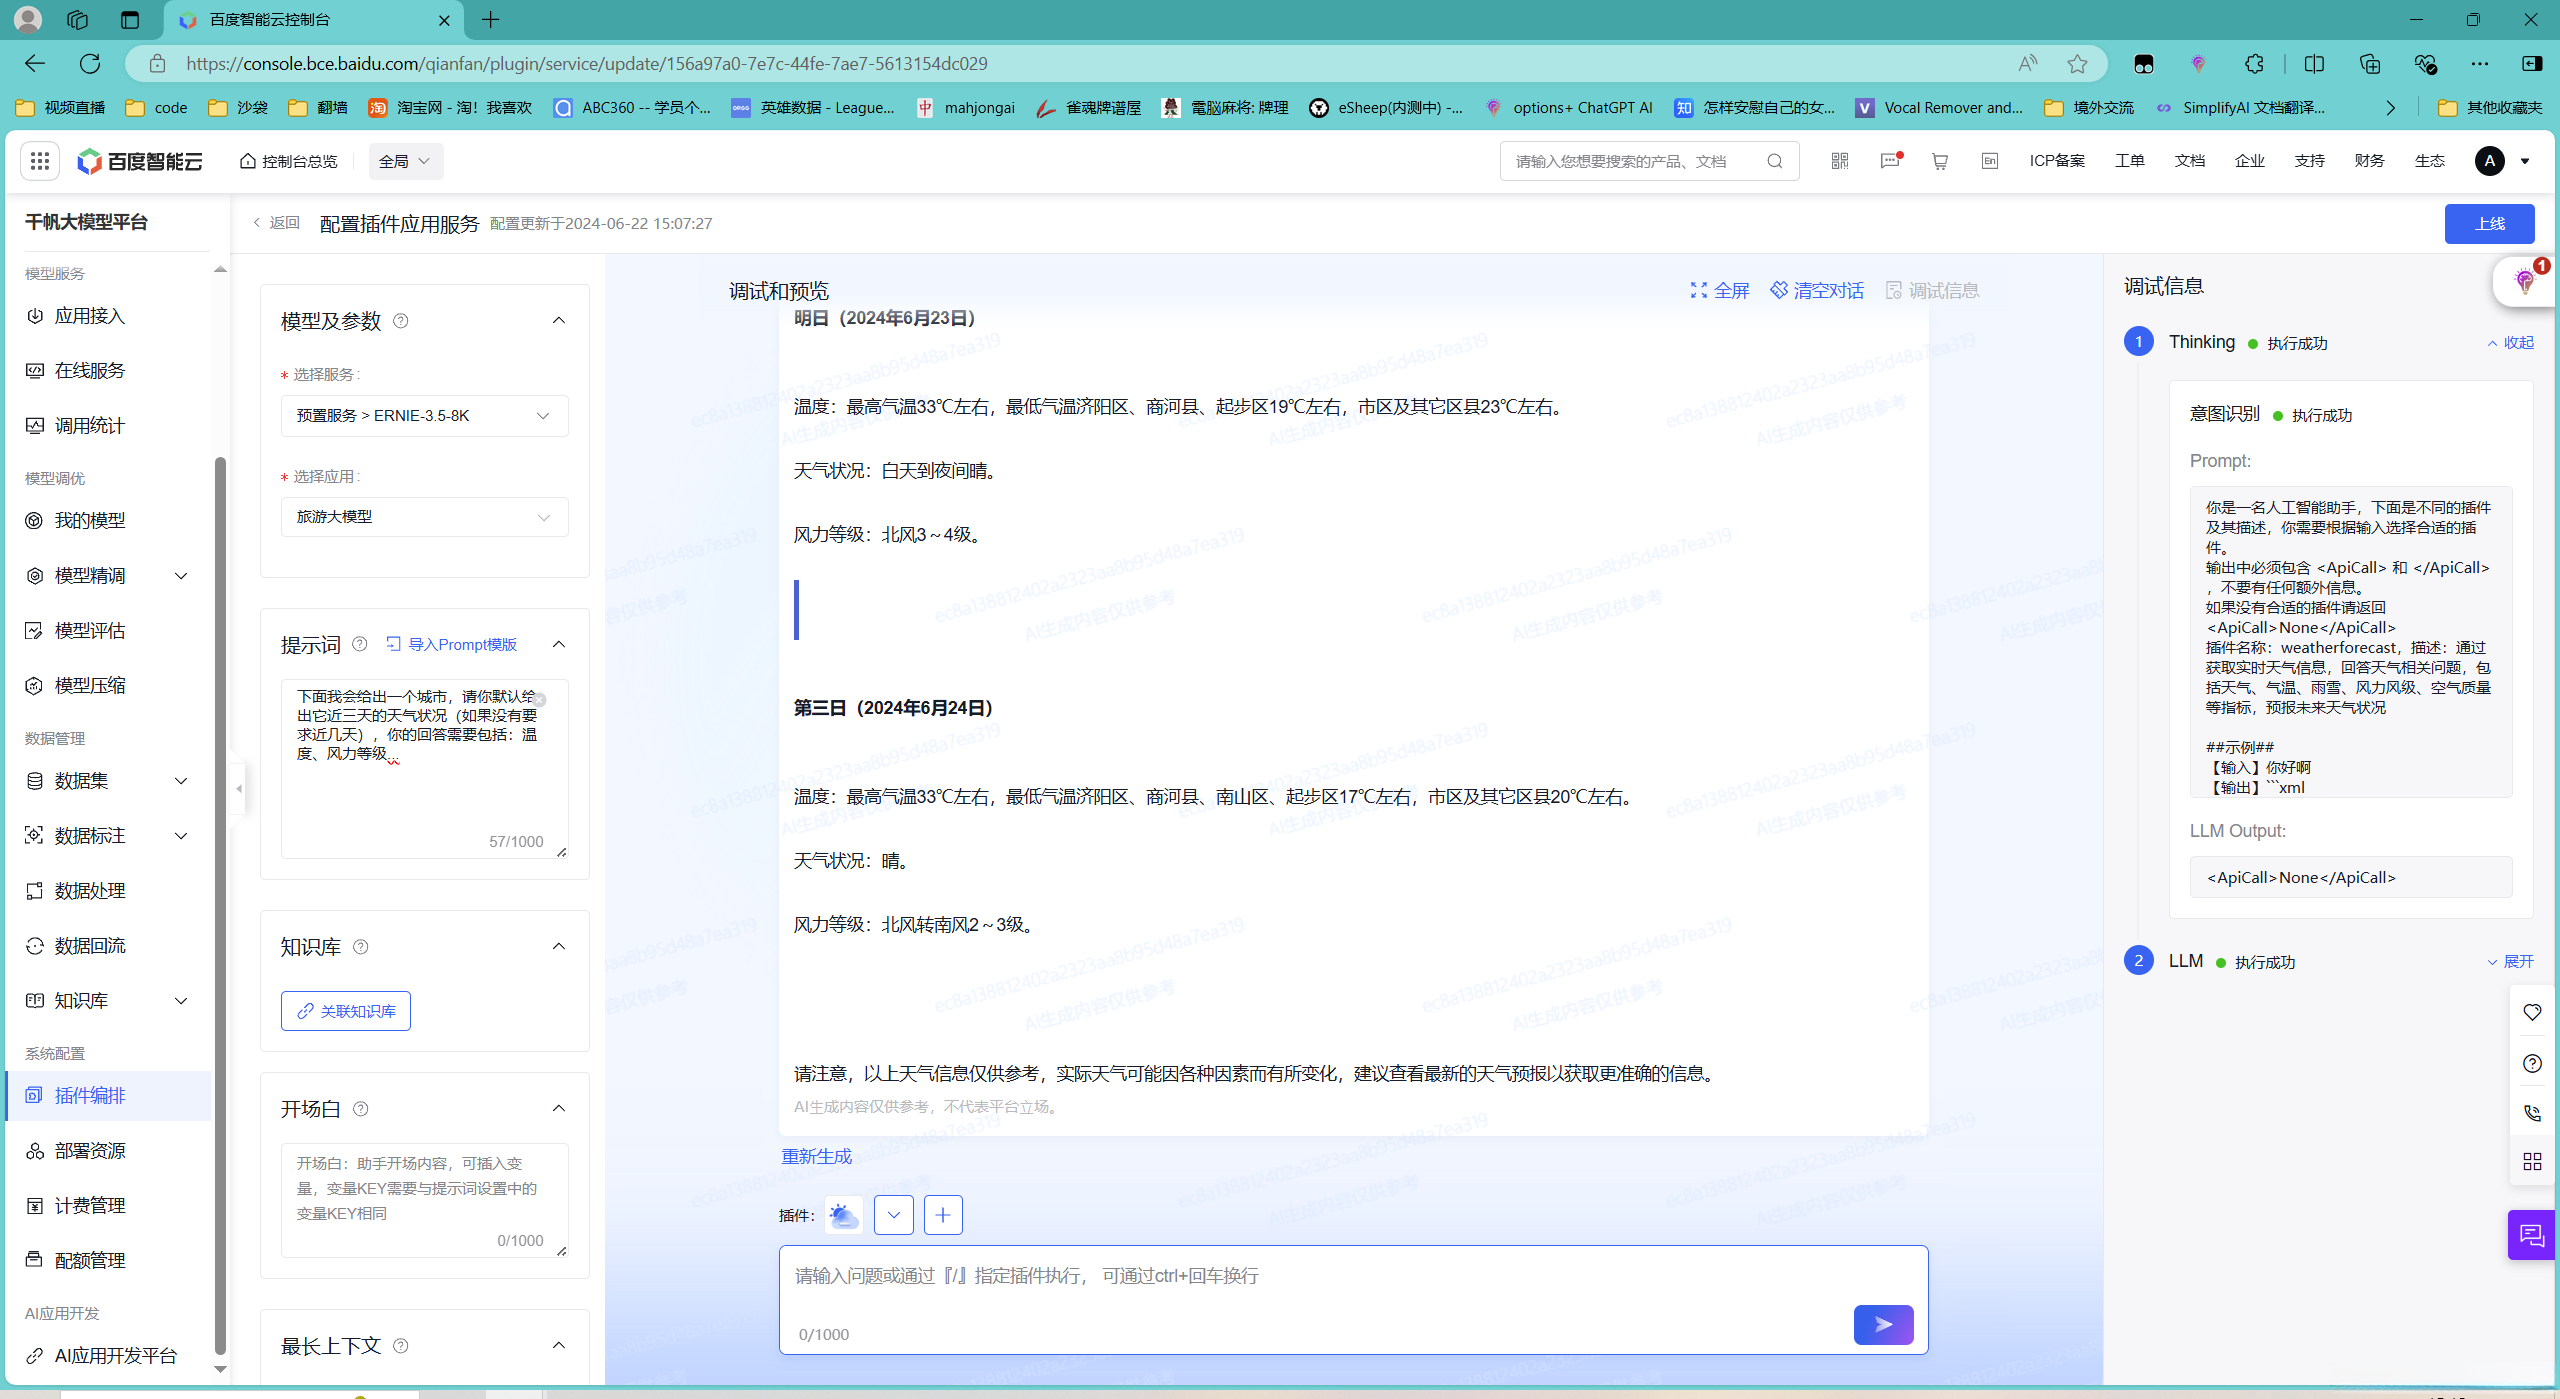Viewport: 2560px width, 1399px height.
Task: Open the QR code icon in header
Action: coord(1839,161)
